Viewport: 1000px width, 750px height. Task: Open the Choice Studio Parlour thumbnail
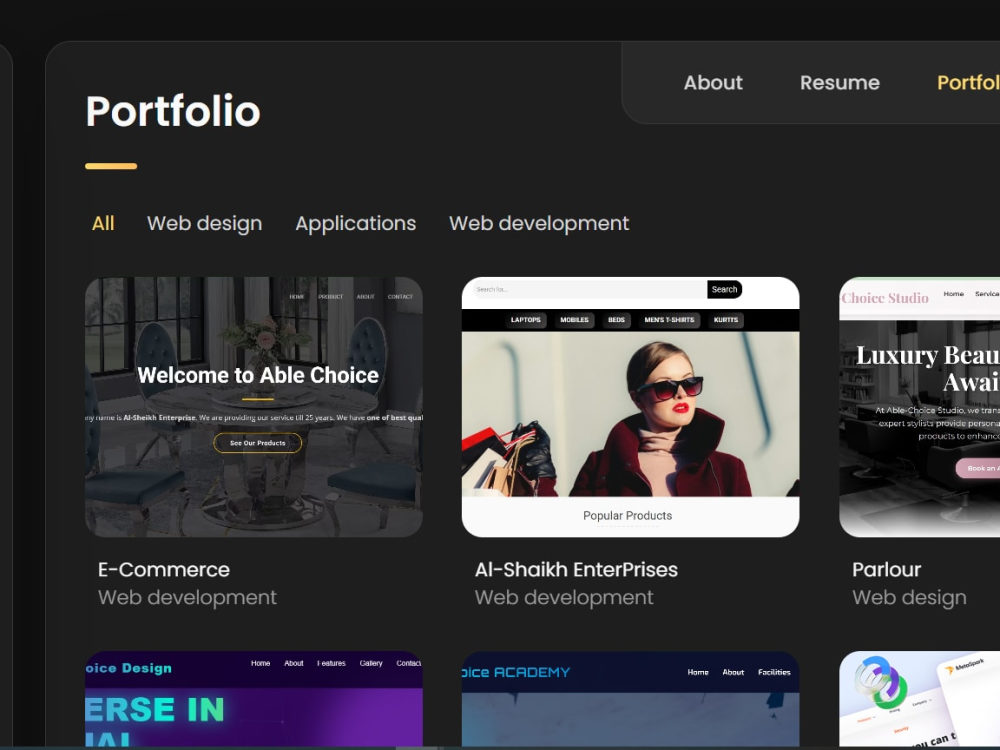click(x=920, y=407)
